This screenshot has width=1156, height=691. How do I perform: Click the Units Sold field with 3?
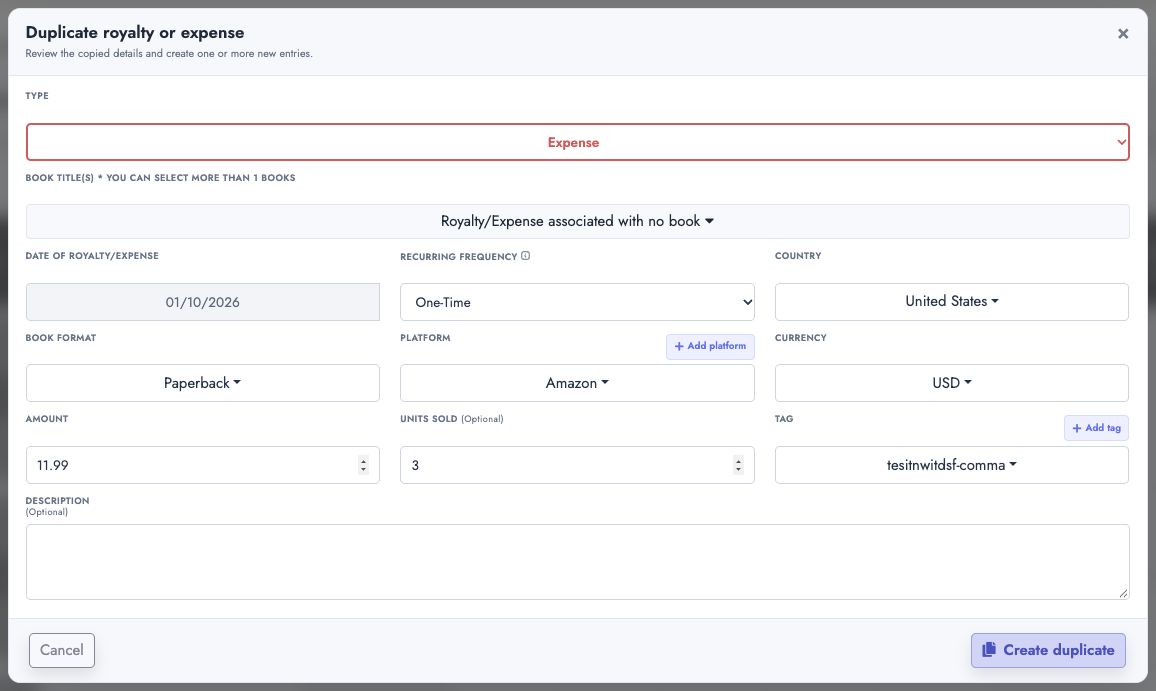[x=577, y=465]
